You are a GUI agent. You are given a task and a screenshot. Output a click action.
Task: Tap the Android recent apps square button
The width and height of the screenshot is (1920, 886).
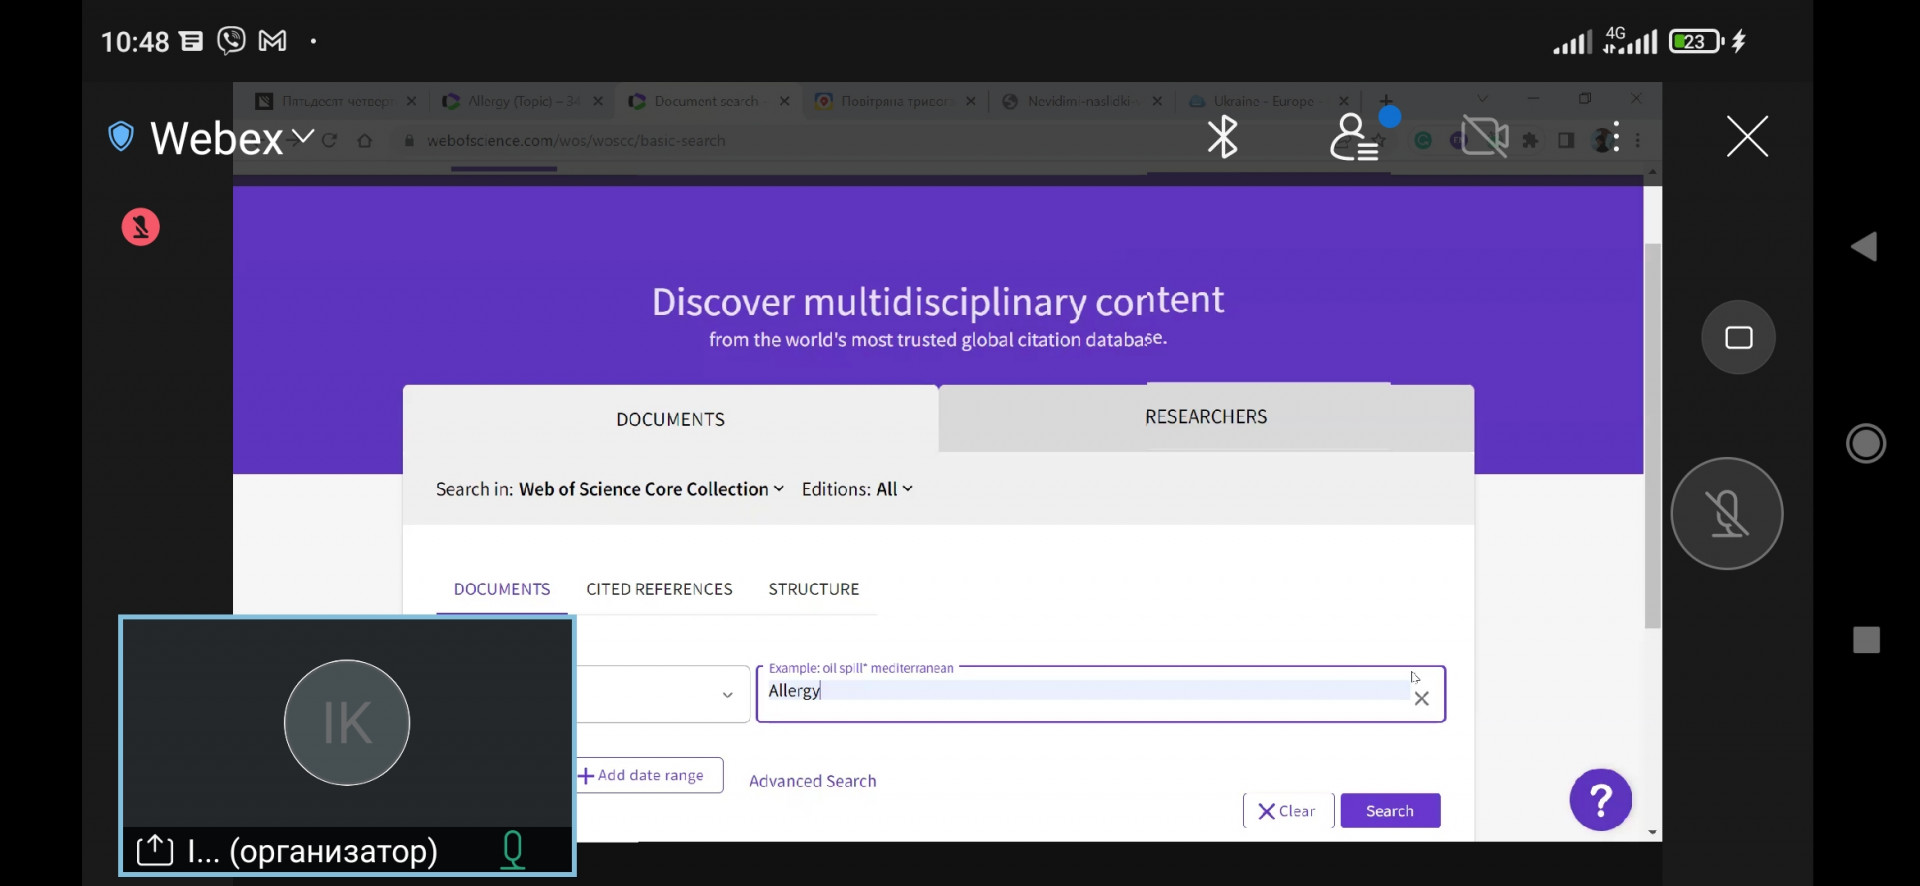1866,640
